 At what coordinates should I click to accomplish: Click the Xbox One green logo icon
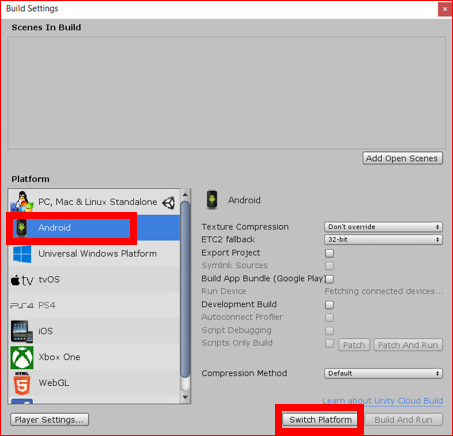(22, 357)
